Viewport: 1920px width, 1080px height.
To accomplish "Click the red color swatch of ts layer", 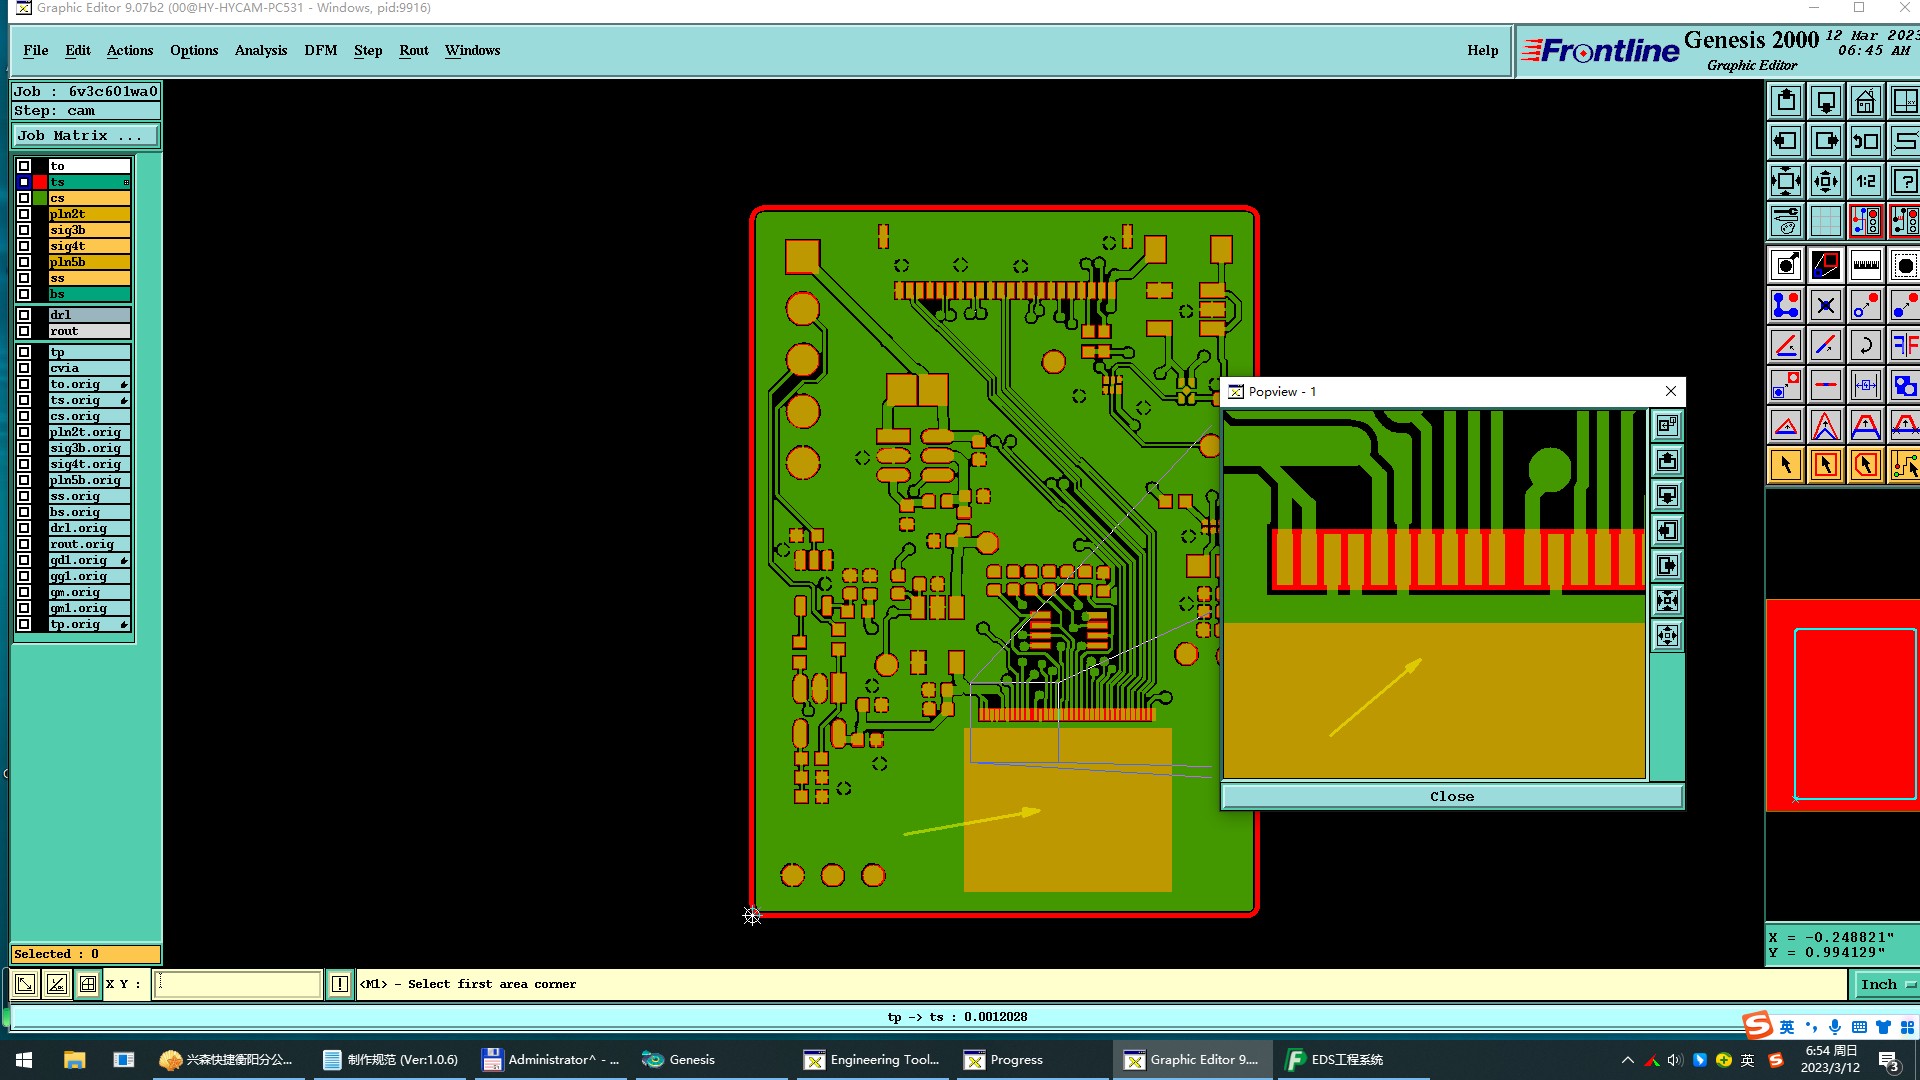I will tap(40, 182).
